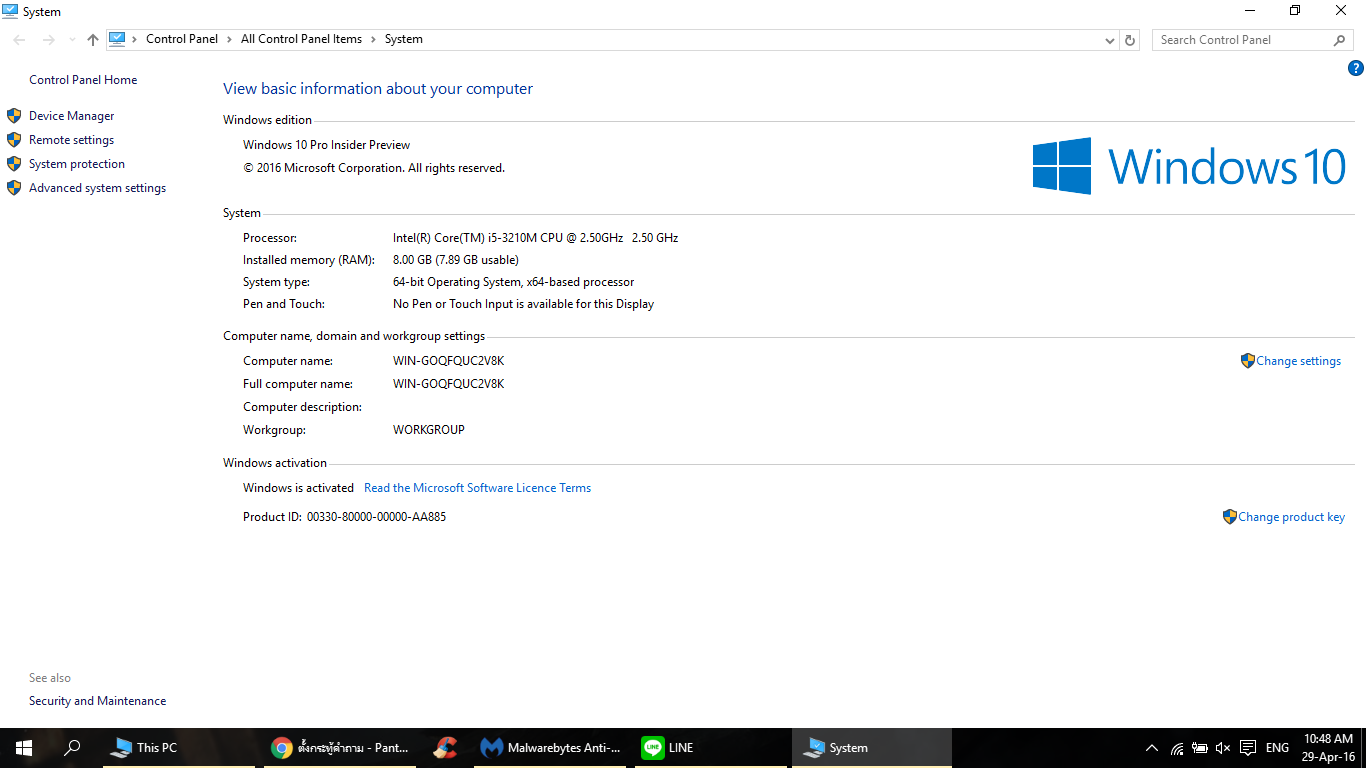Select the Product ID 00330-80000-00000-AA885
The width and height of the screenshot is (1366, 768).
tap(376, 517)
